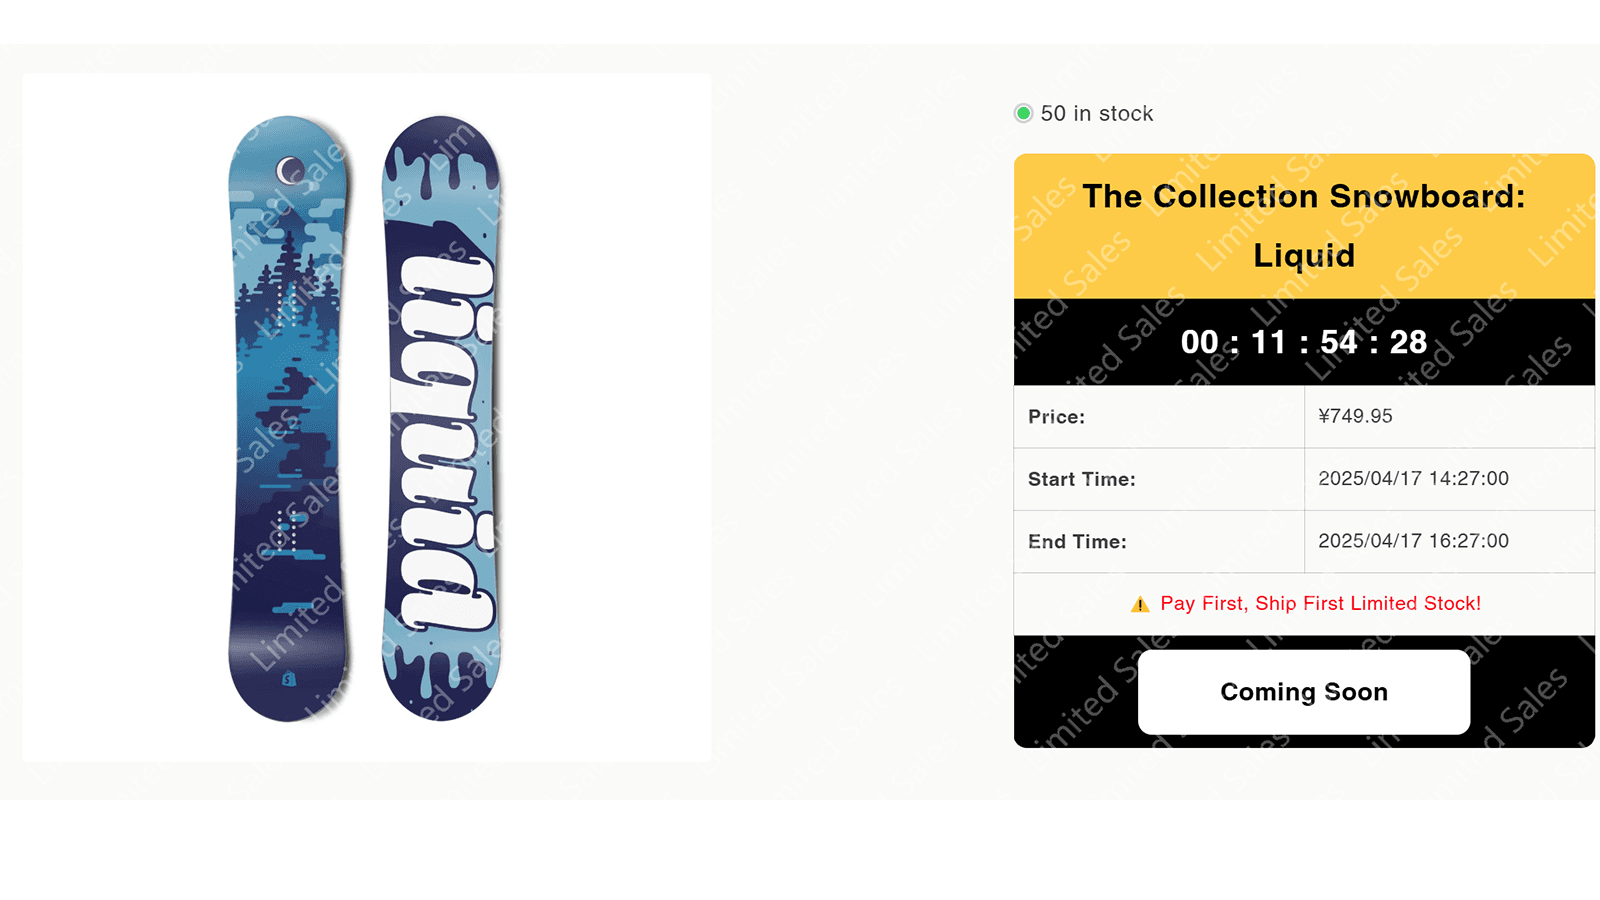Select the start time value 2025/04/17 14:27:00

[x=1413, y=478]
